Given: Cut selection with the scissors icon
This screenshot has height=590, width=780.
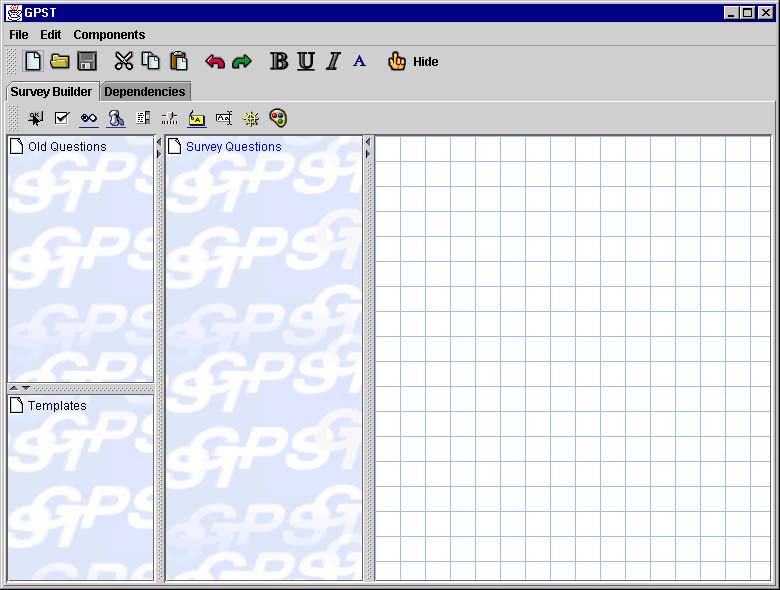Looking at the screenshot, I should pyautogui.click(x=124, y=61).
